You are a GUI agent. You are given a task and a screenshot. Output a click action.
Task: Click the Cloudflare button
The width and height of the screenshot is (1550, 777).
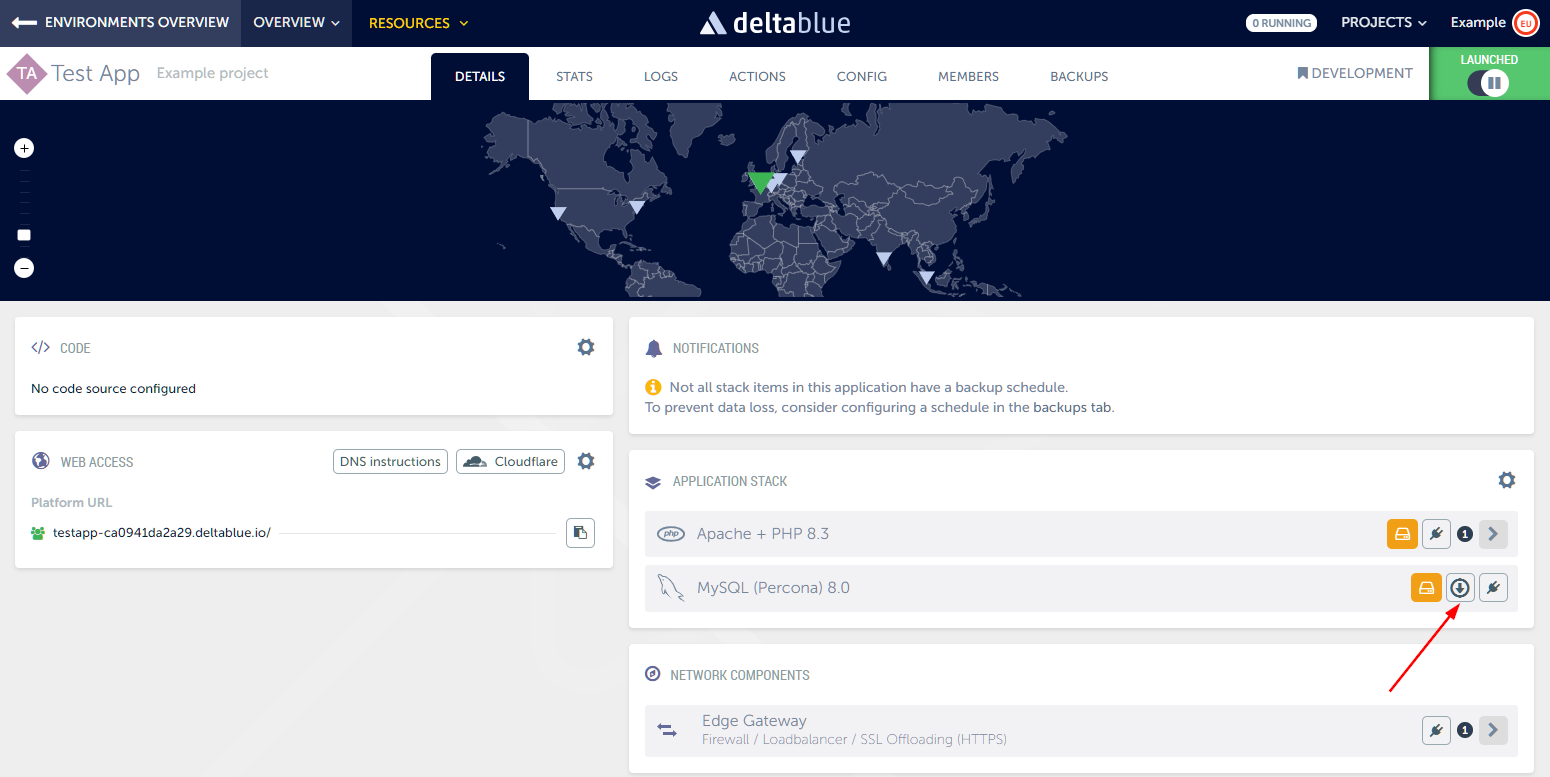(x=510, y=461)
